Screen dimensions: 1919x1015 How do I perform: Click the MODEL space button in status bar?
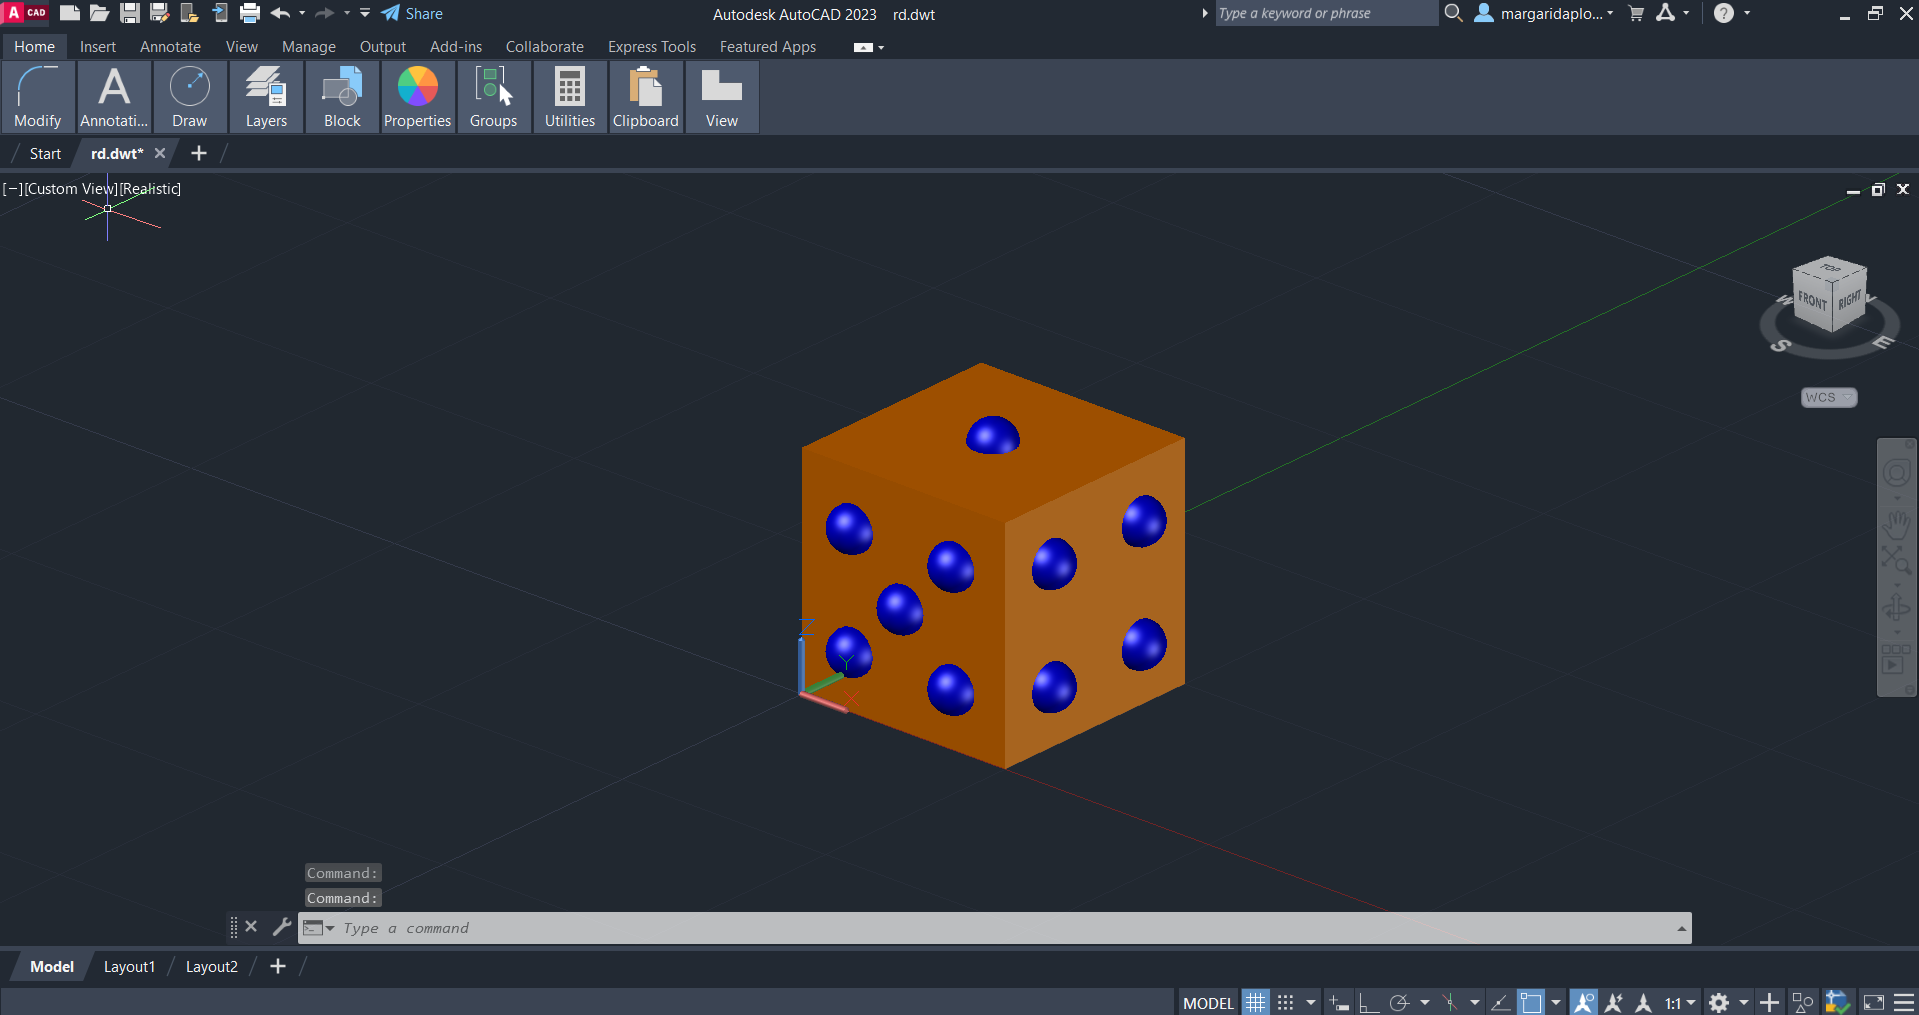1208,1002
